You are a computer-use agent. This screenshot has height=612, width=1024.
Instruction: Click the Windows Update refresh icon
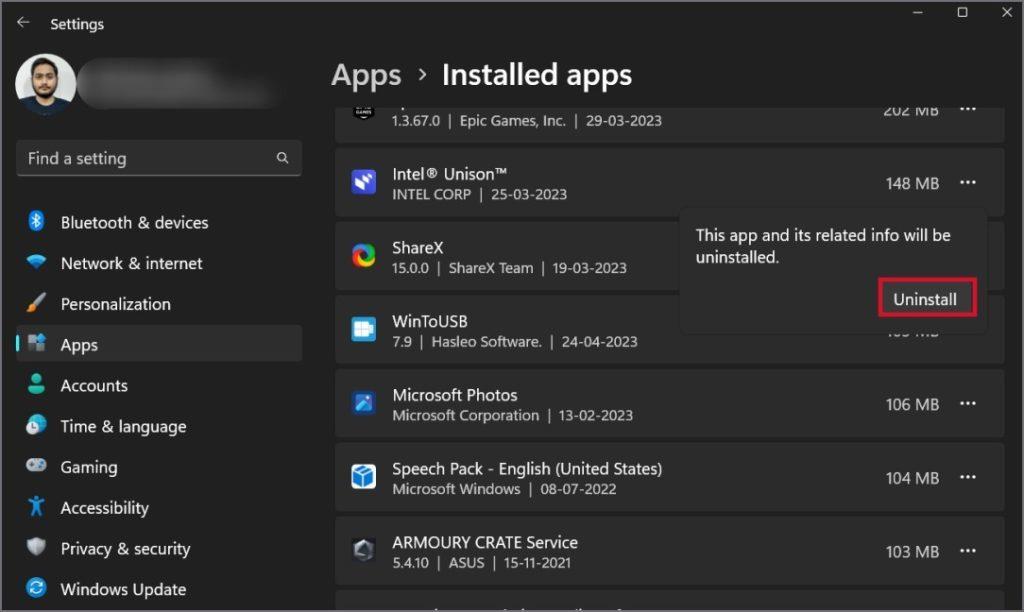[36, 588]
